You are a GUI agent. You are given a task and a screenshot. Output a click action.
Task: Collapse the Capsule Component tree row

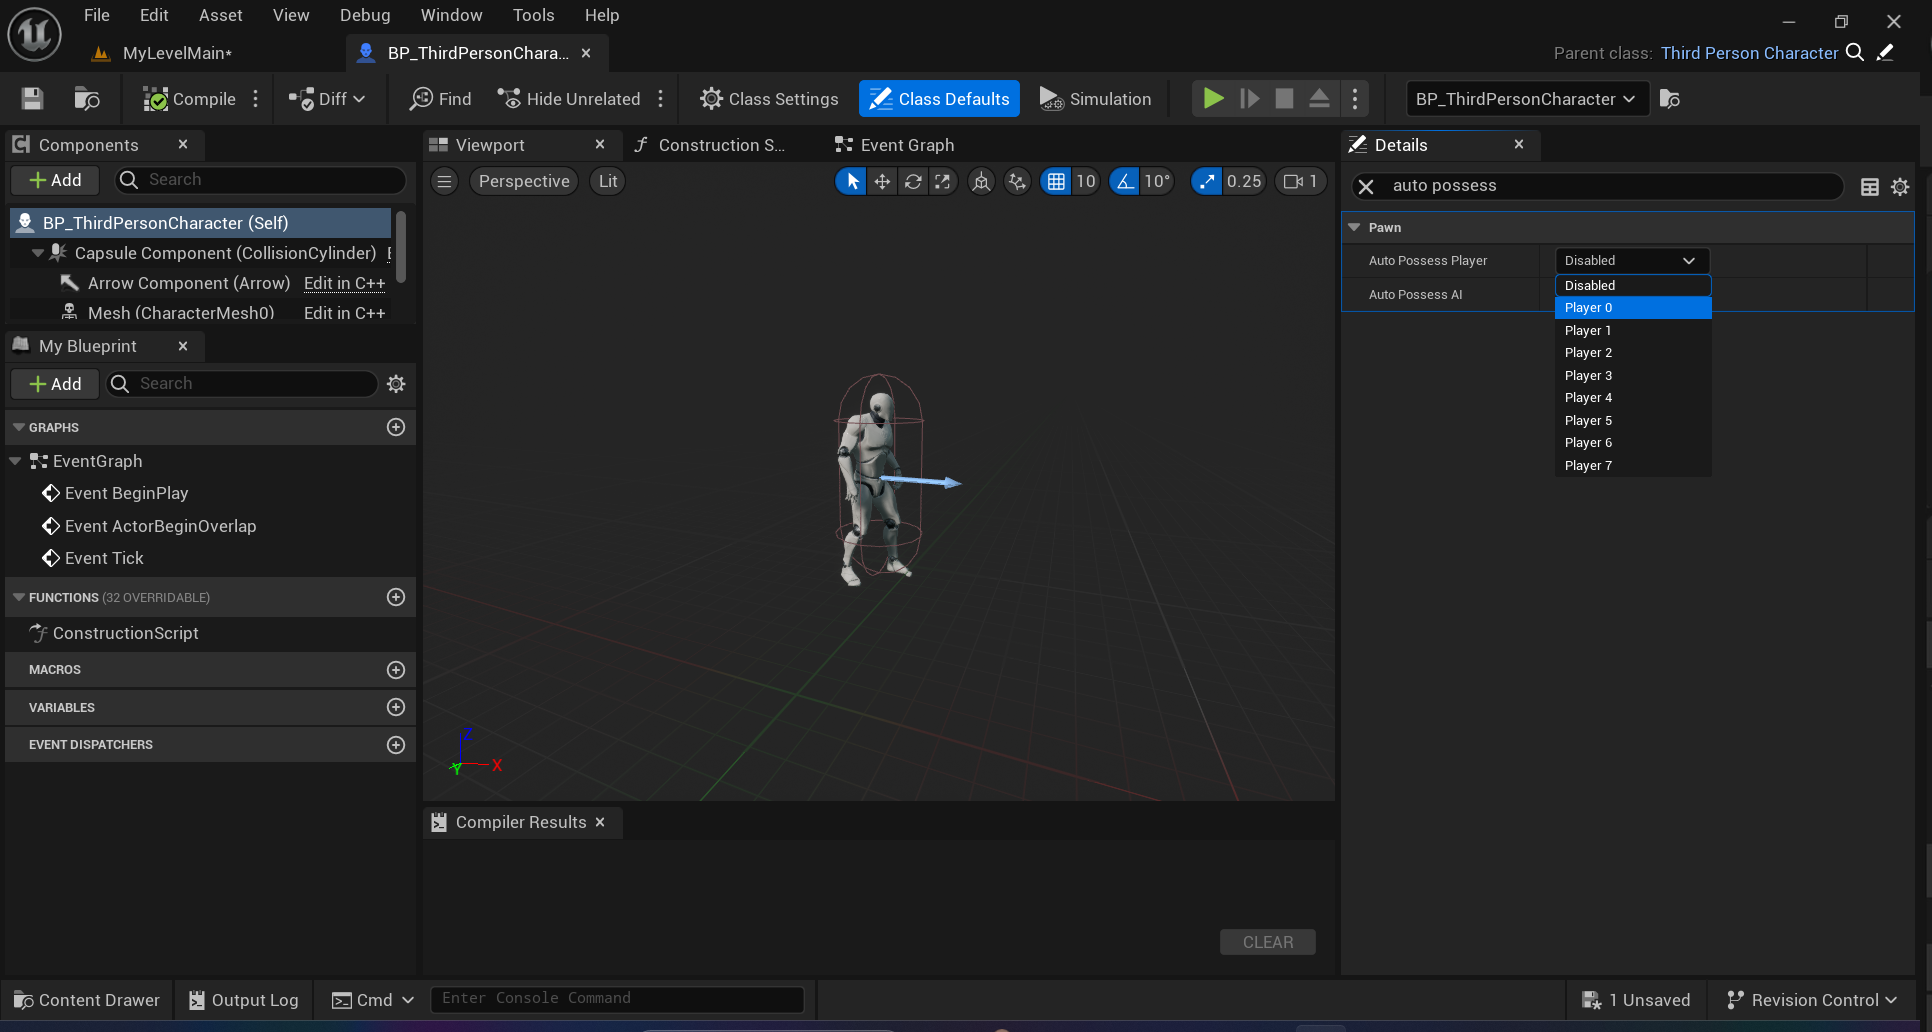click(38, 253)
